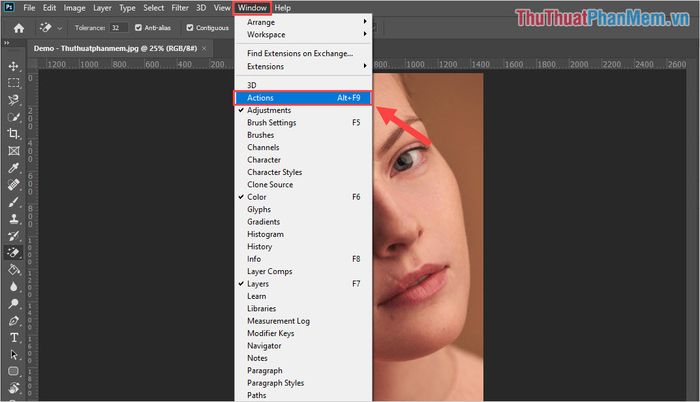Select the Rectangular Marquee tool
Screen dimensions: 700x402
tap(13, 83)
